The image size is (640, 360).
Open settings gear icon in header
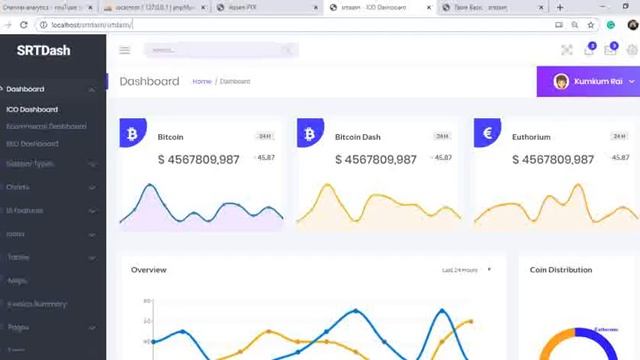pyautogui.click(x=632, y=50)
